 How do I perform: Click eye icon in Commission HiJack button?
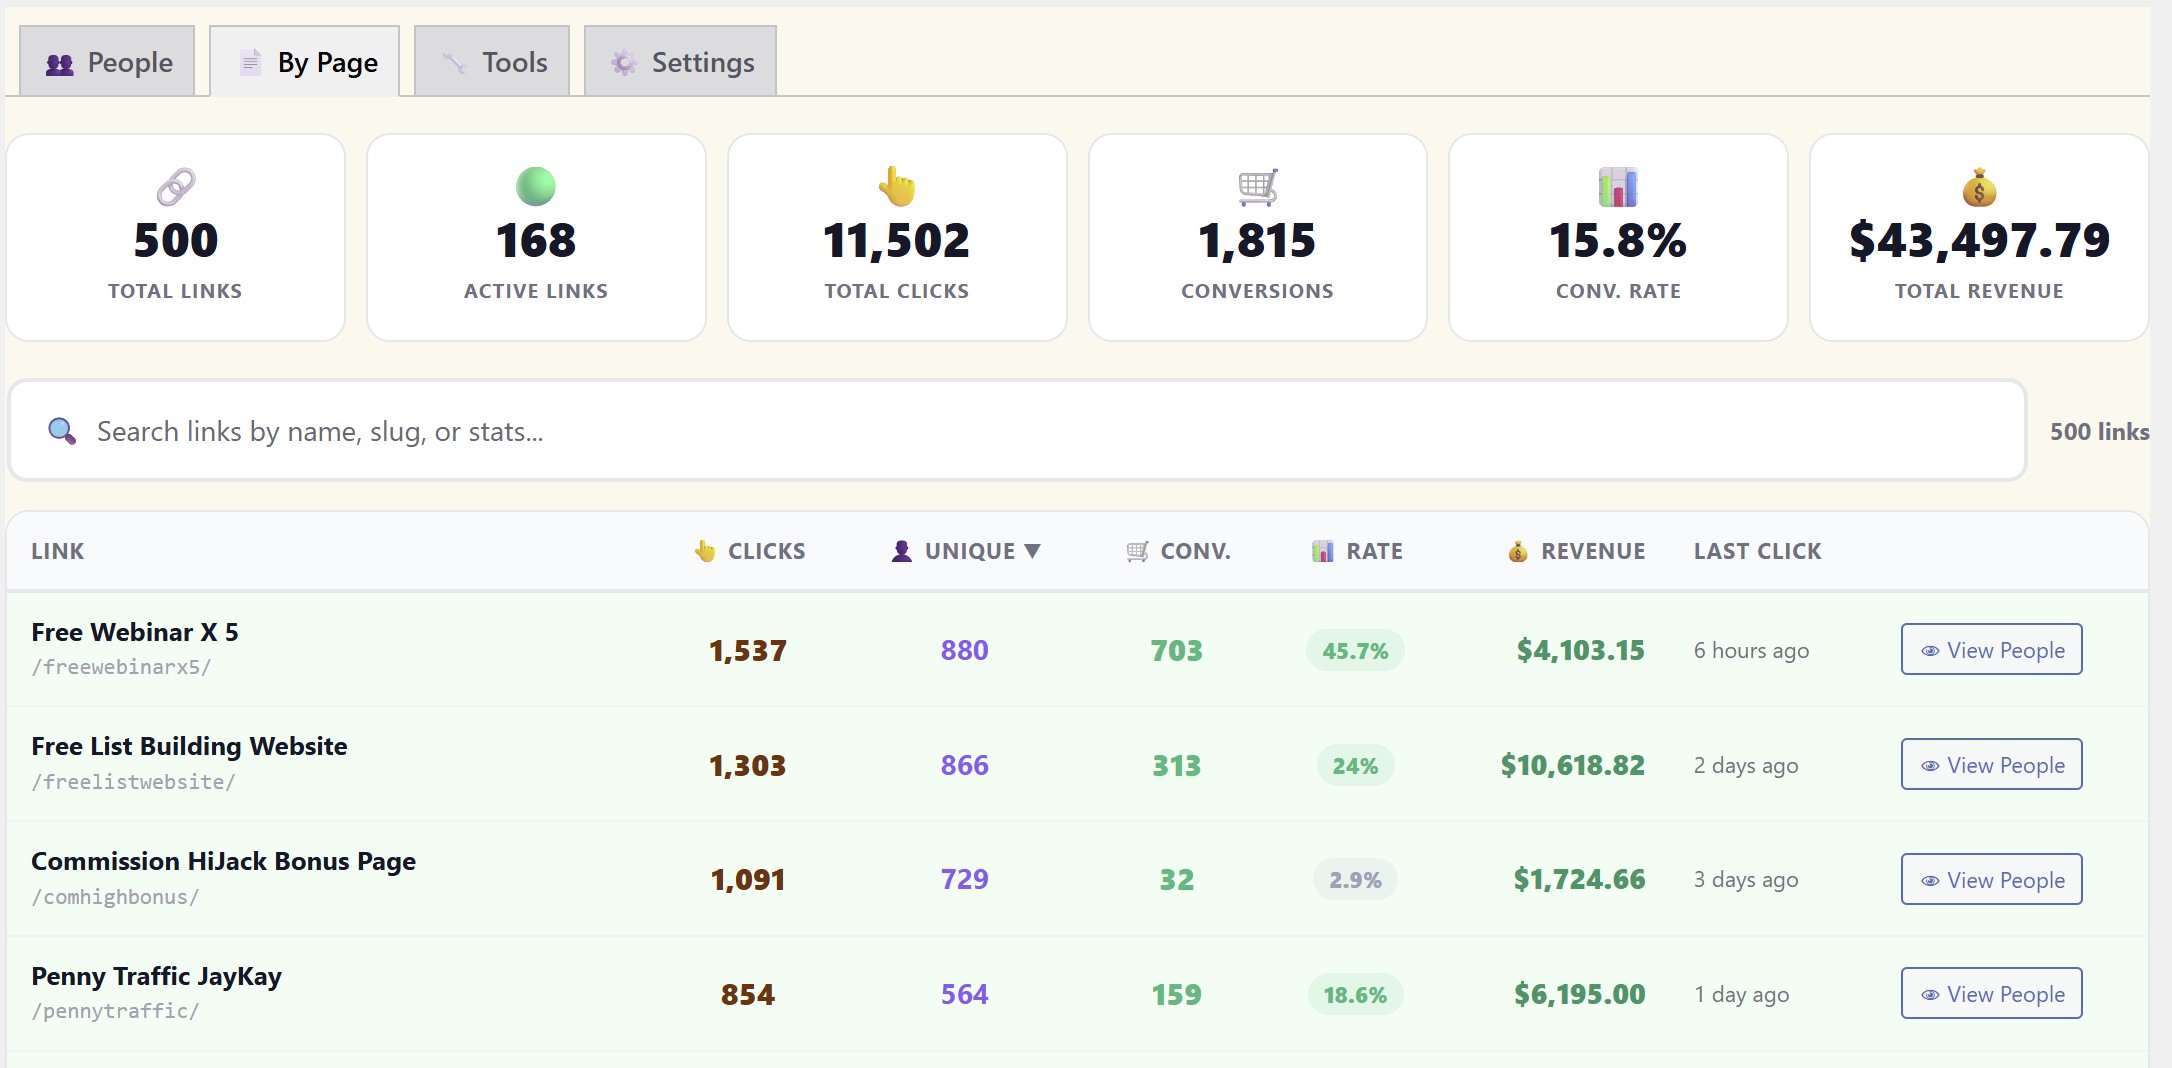pos(1931,881)
